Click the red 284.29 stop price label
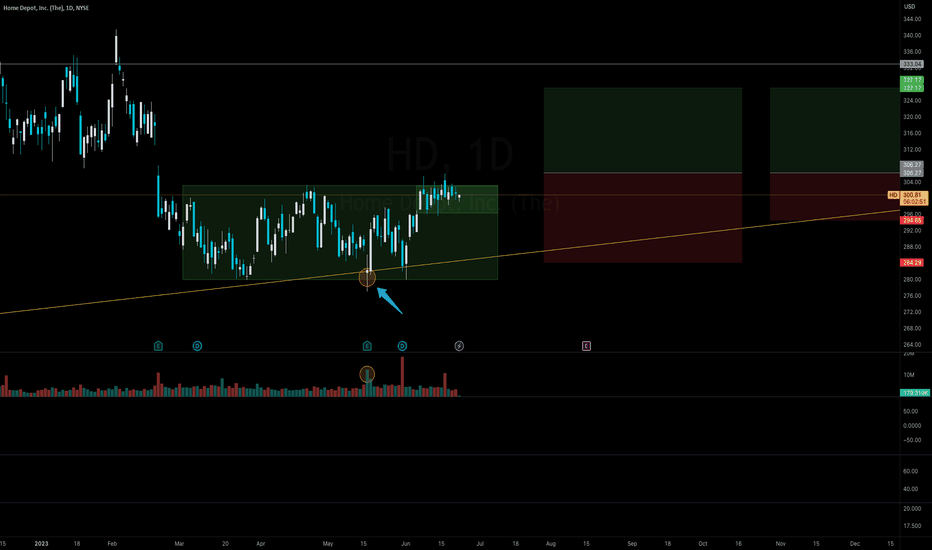 (x=912, y=262)
